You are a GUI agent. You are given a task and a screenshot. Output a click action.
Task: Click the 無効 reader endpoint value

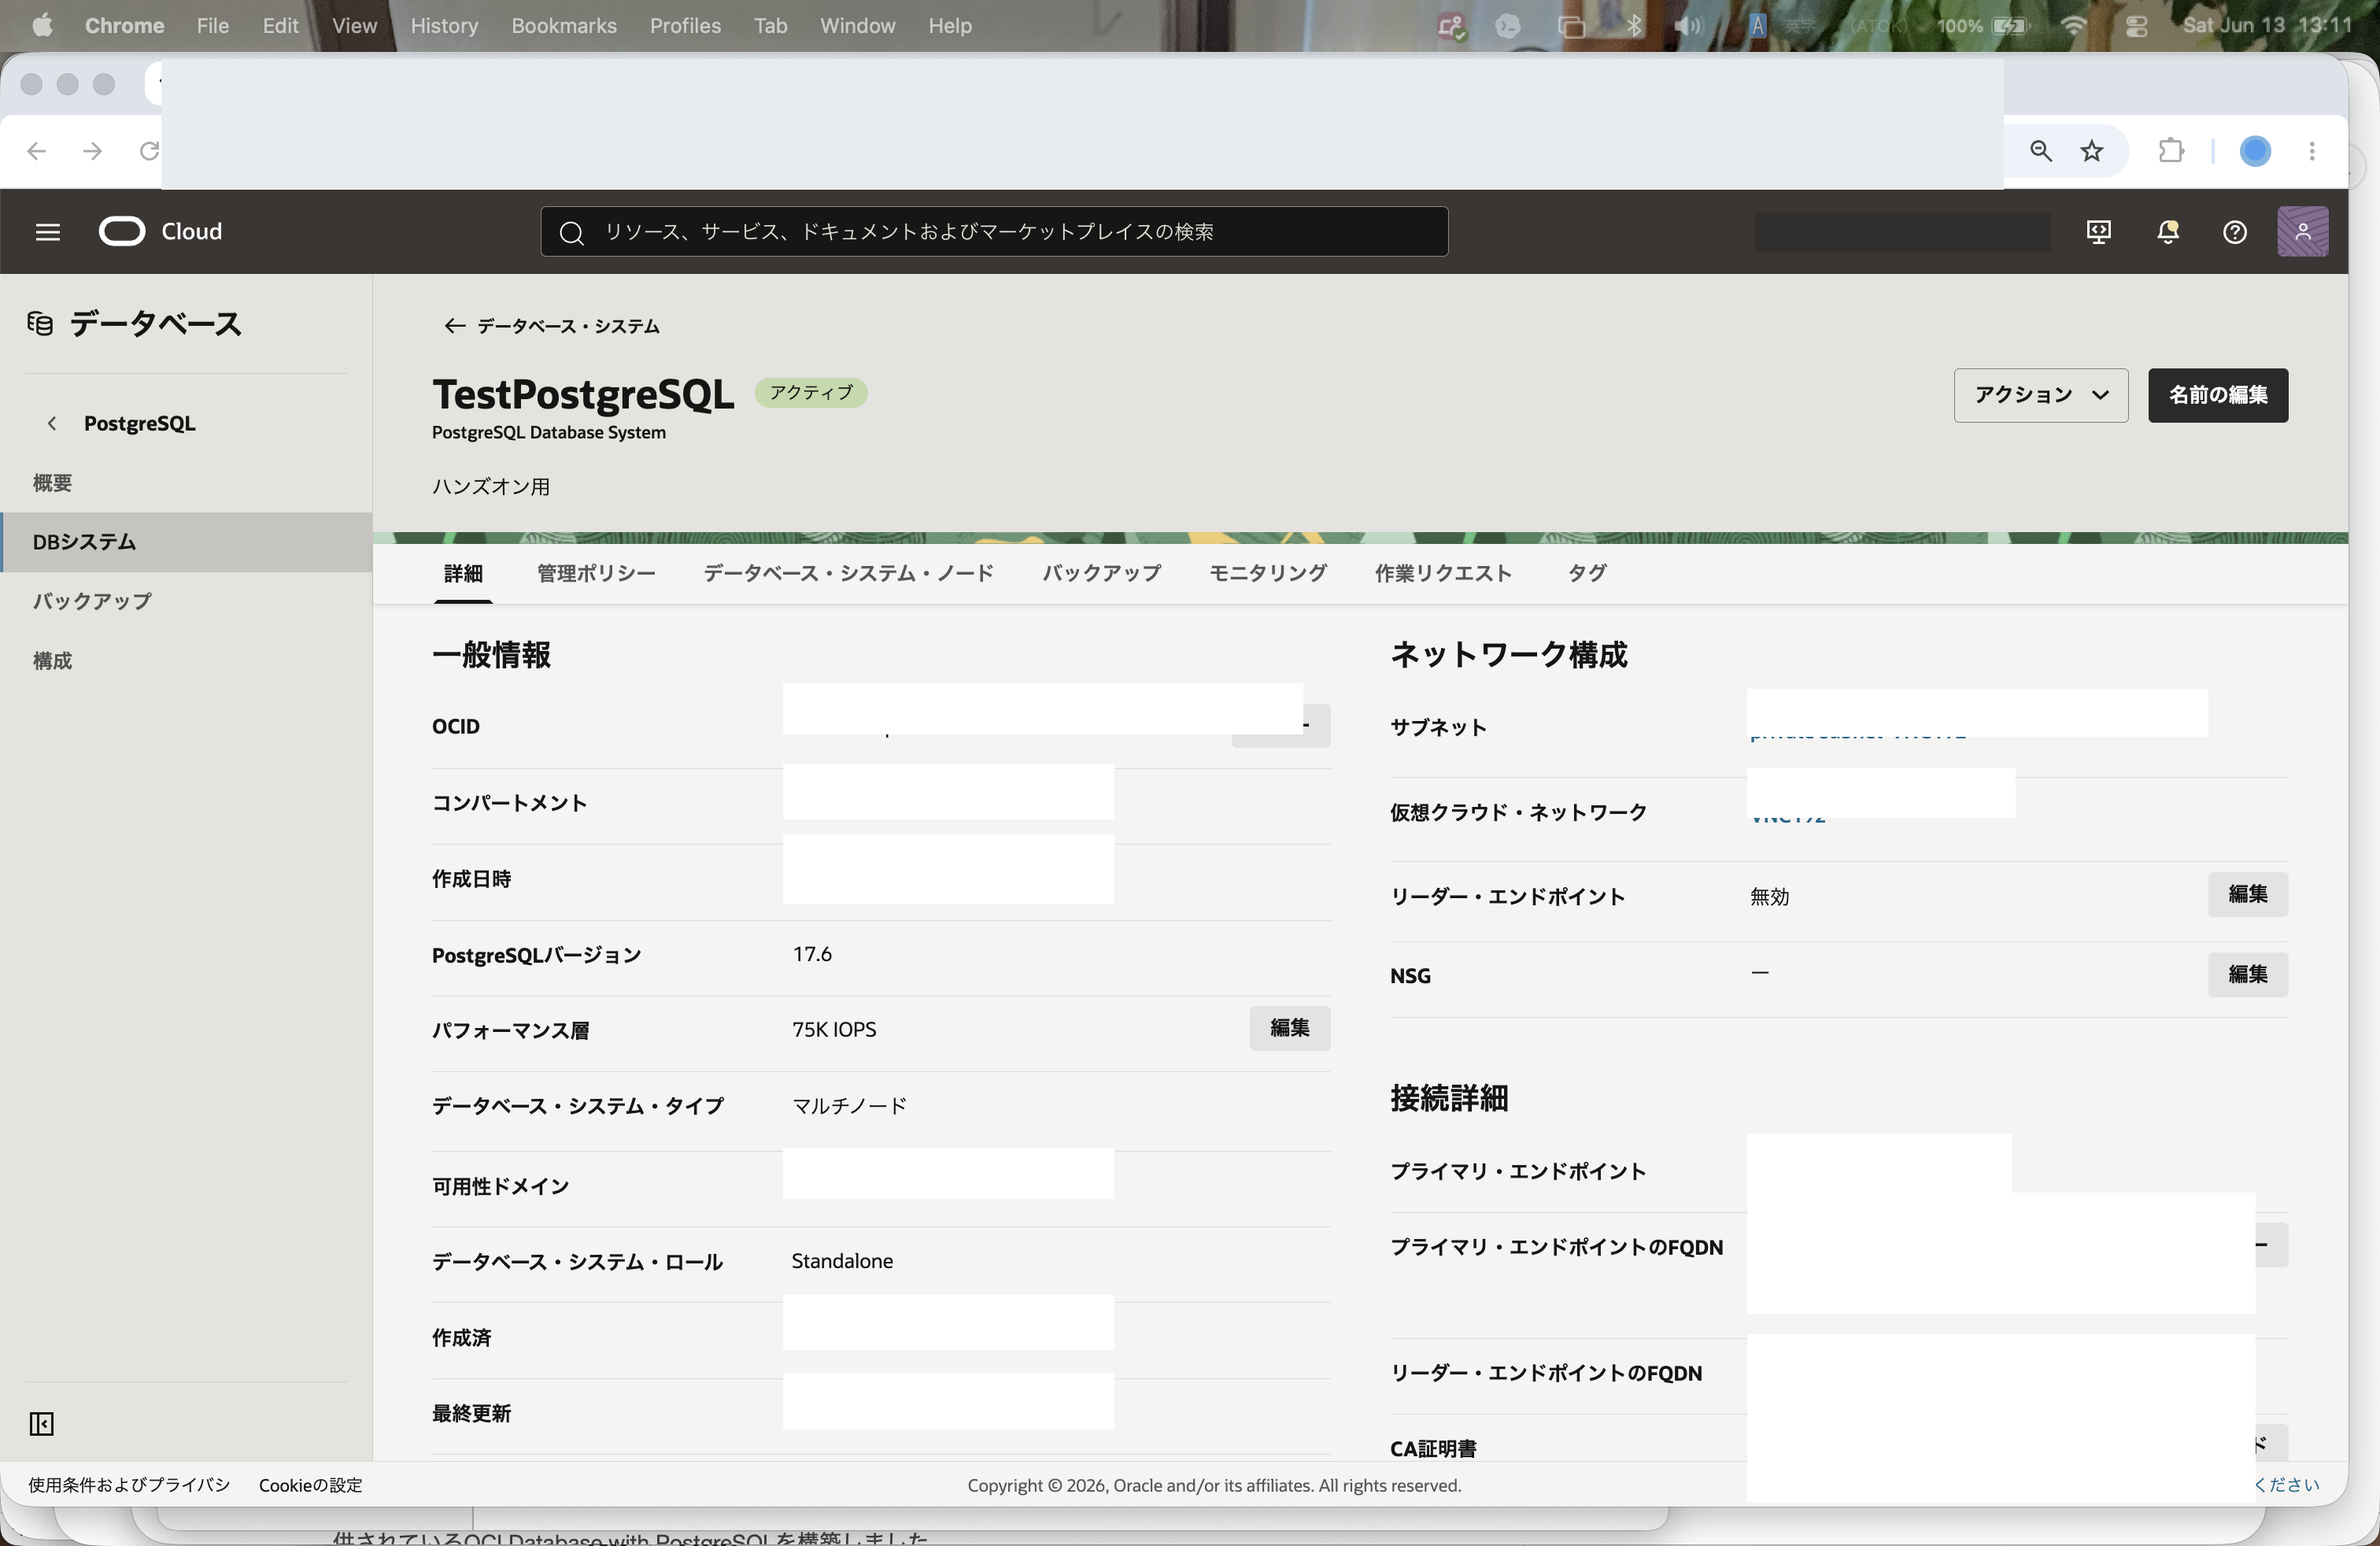(x=1769, y=897)
